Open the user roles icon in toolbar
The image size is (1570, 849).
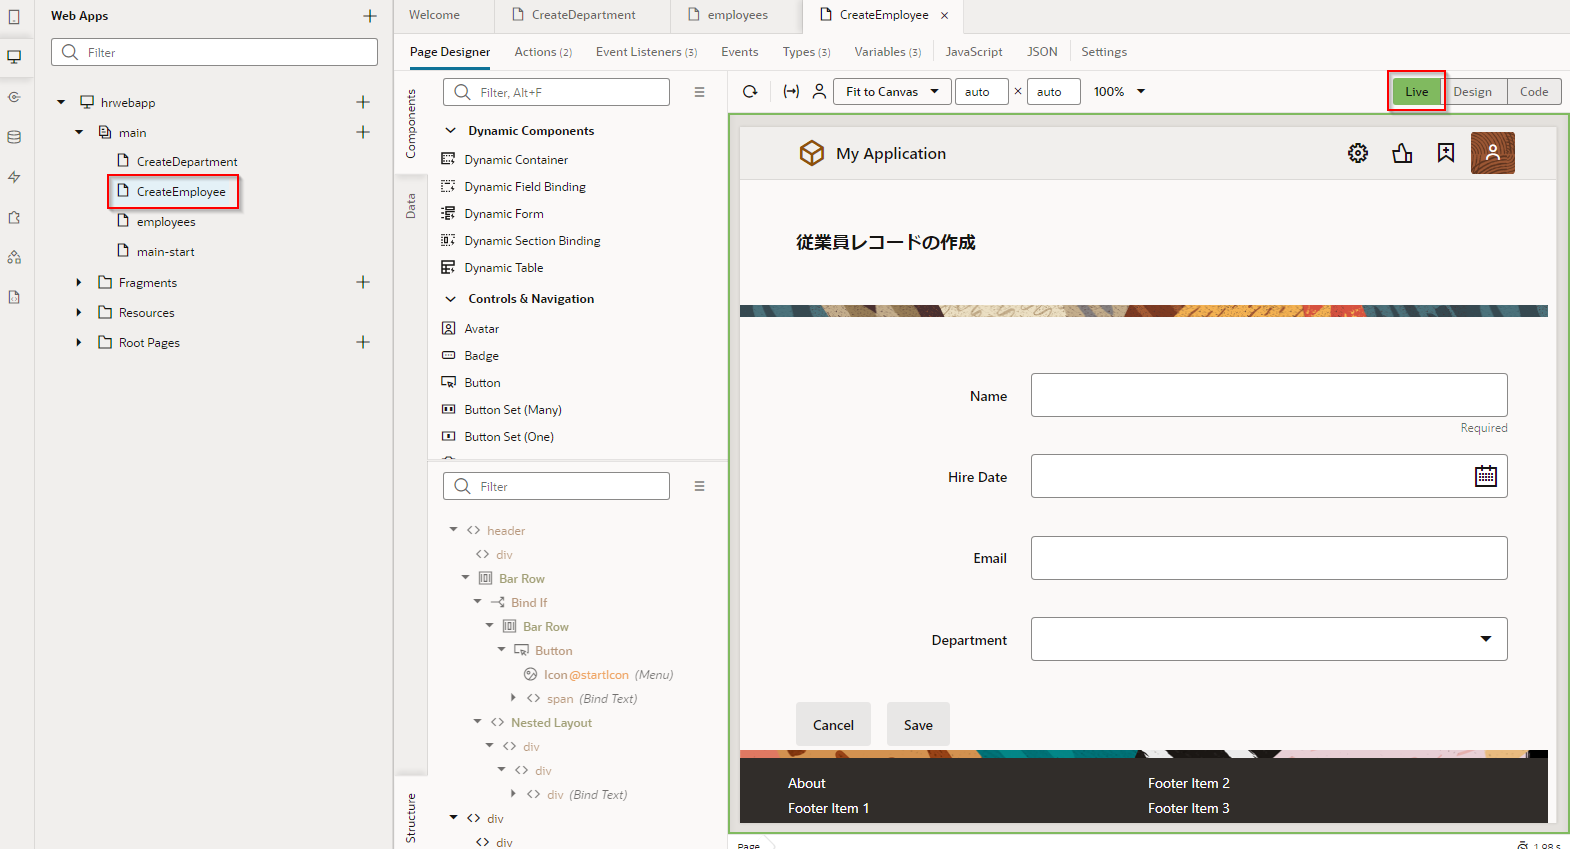click(x=819, y=92)
